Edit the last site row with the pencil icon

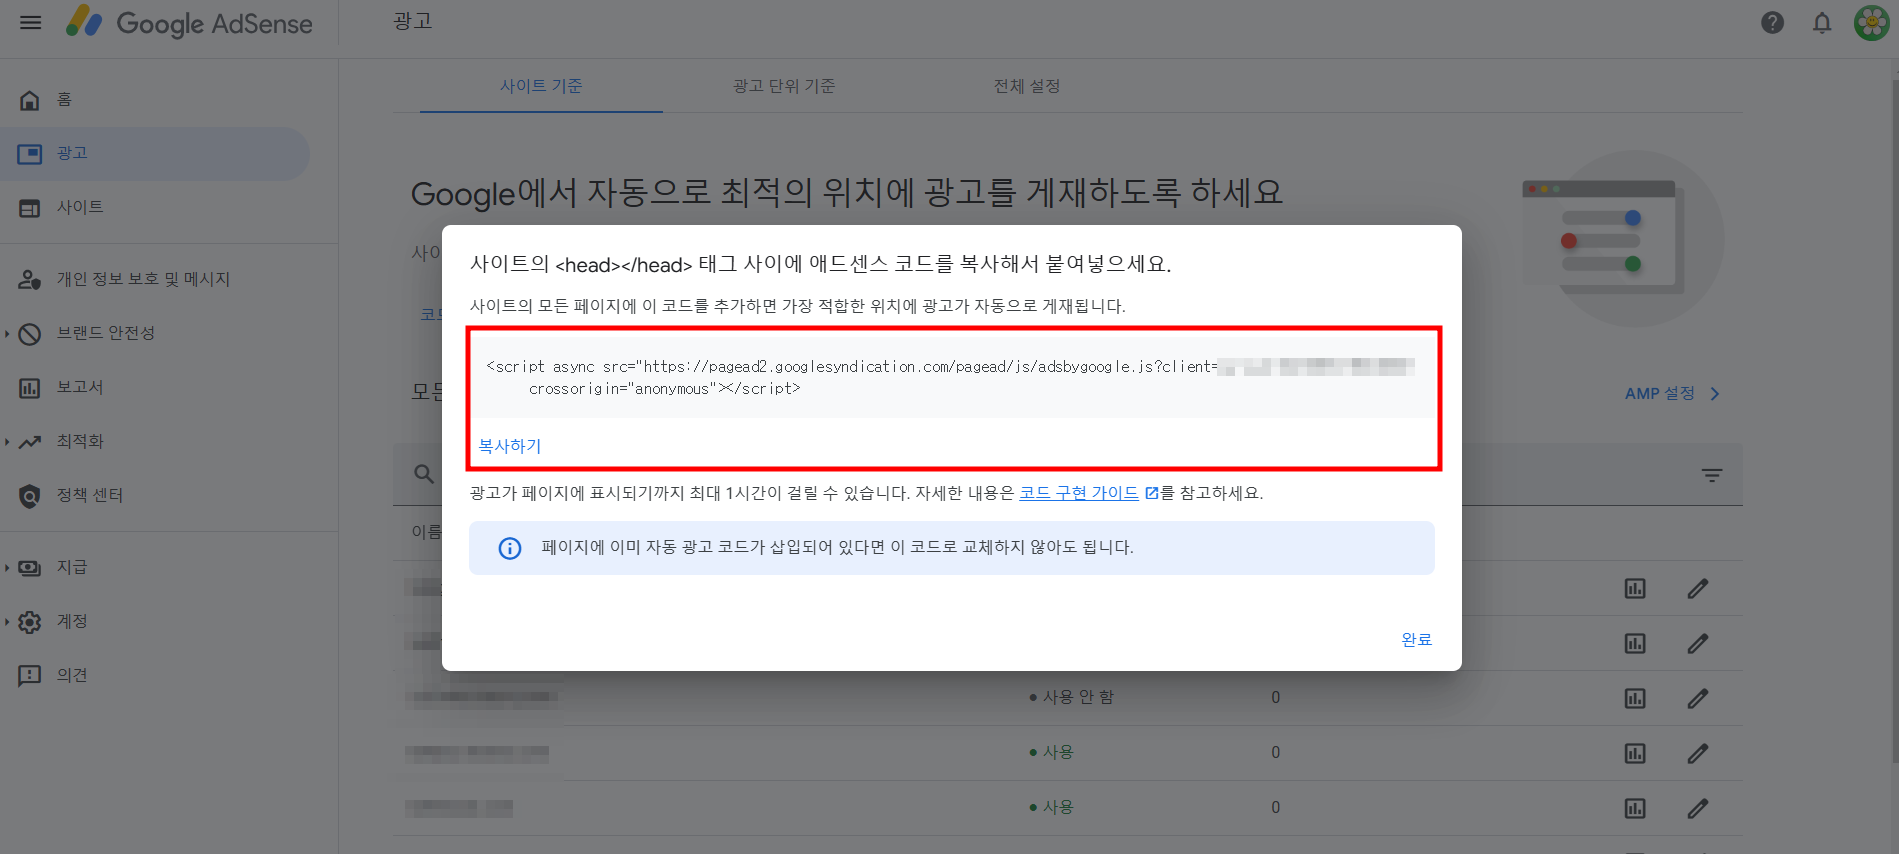[x=1698, y=809]
